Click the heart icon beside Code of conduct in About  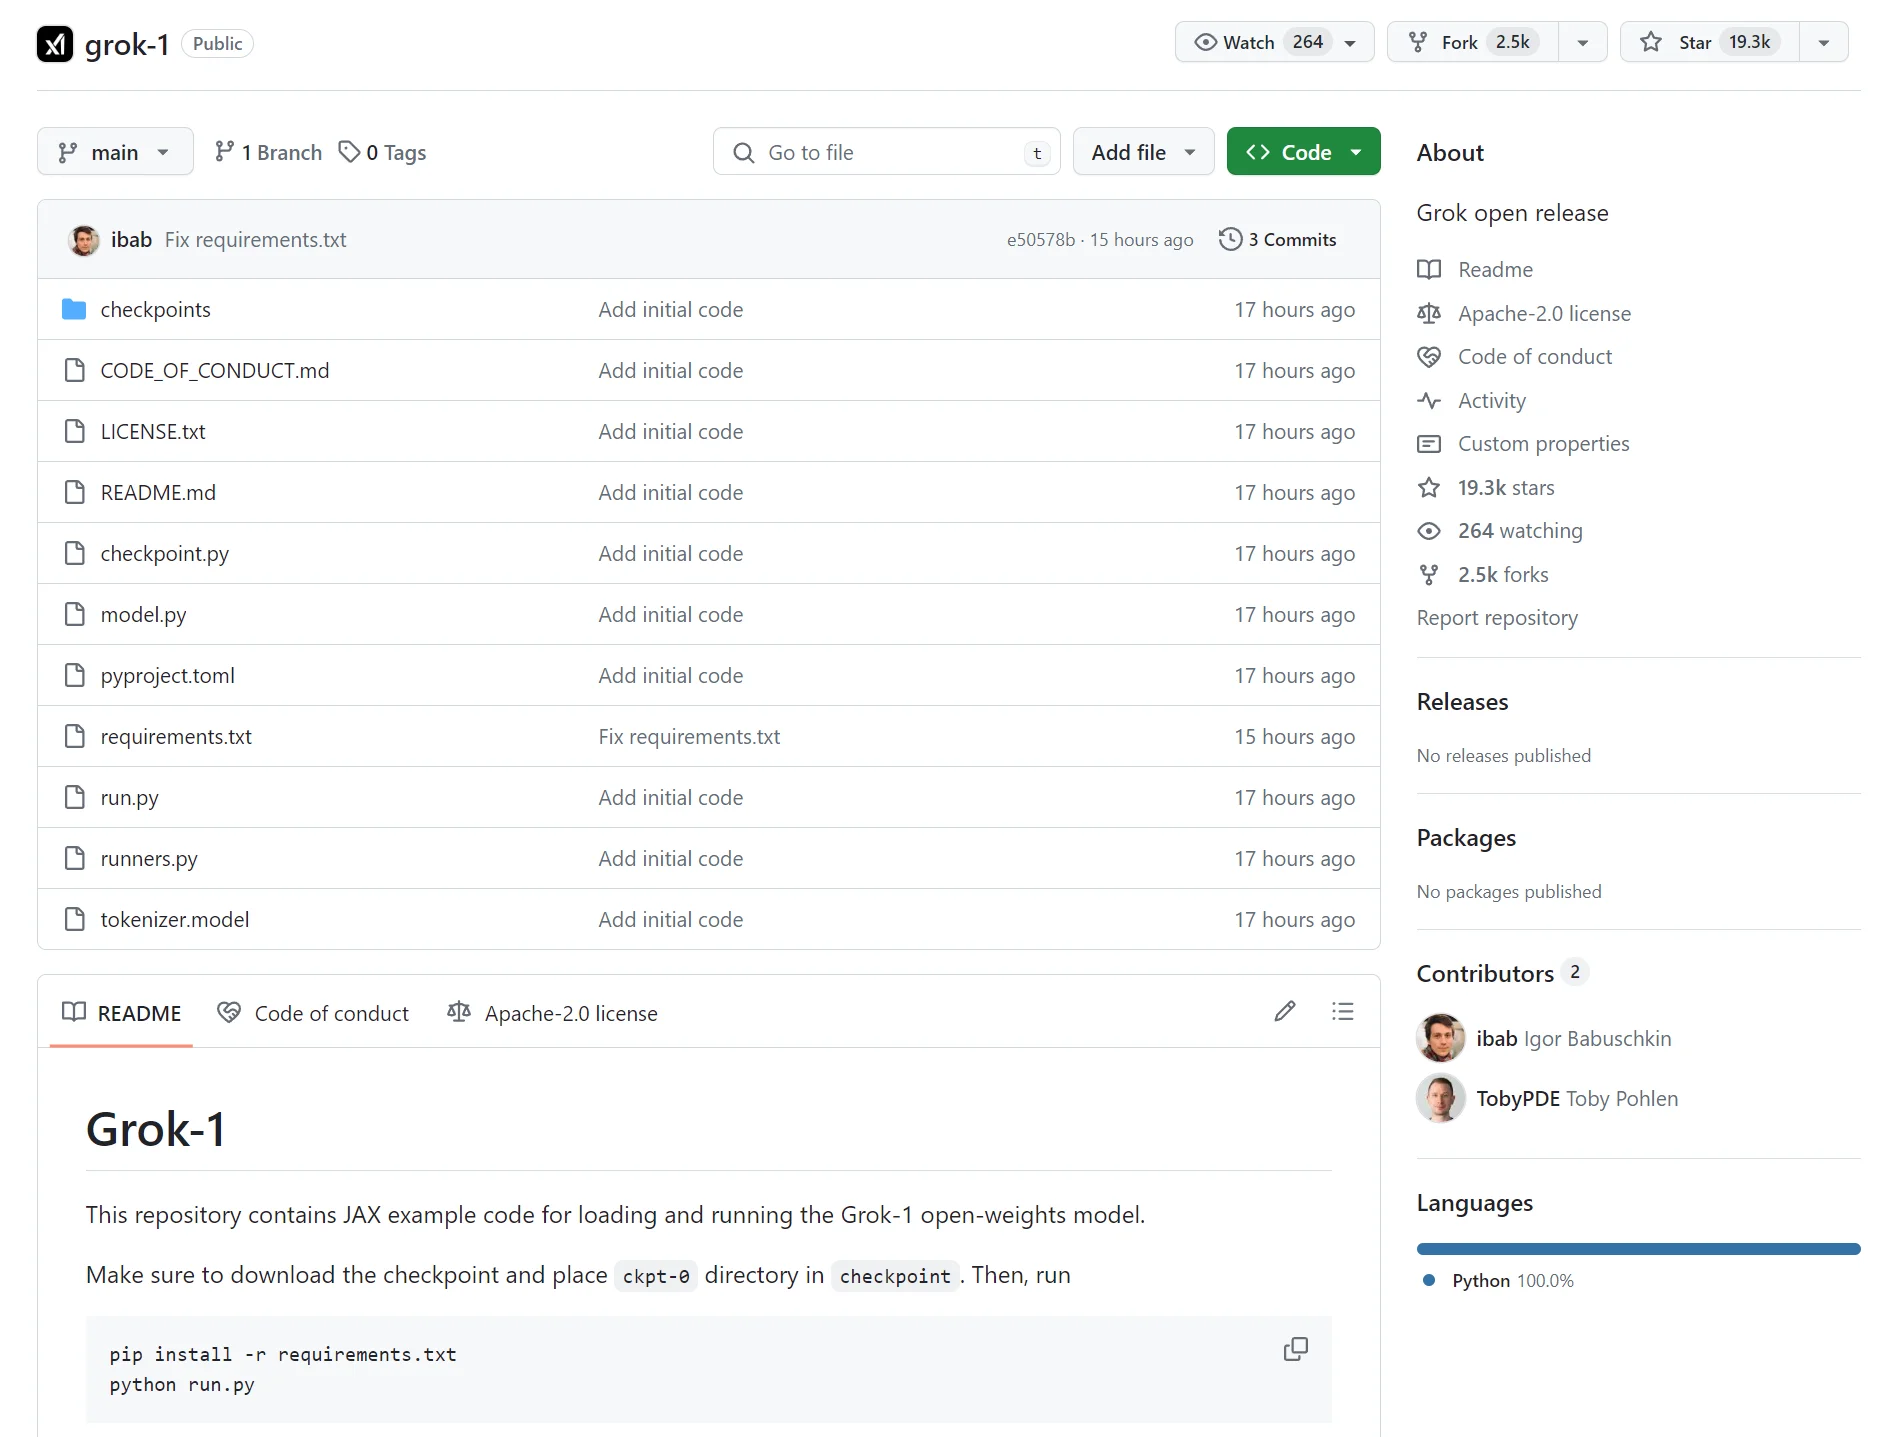click(x=1429, y=357)
